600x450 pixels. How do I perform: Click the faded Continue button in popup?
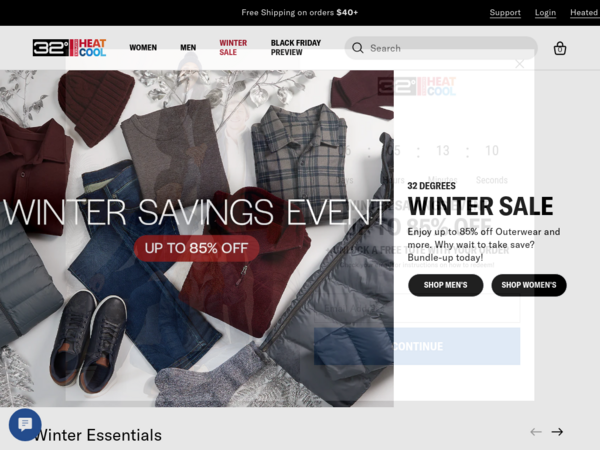coord(417,346)
